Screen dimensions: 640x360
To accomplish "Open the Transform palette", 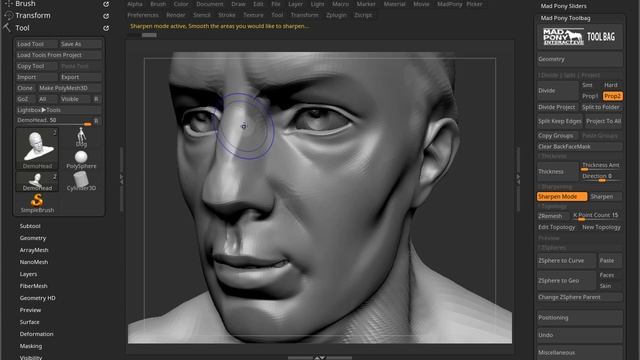I will (33, 16).
